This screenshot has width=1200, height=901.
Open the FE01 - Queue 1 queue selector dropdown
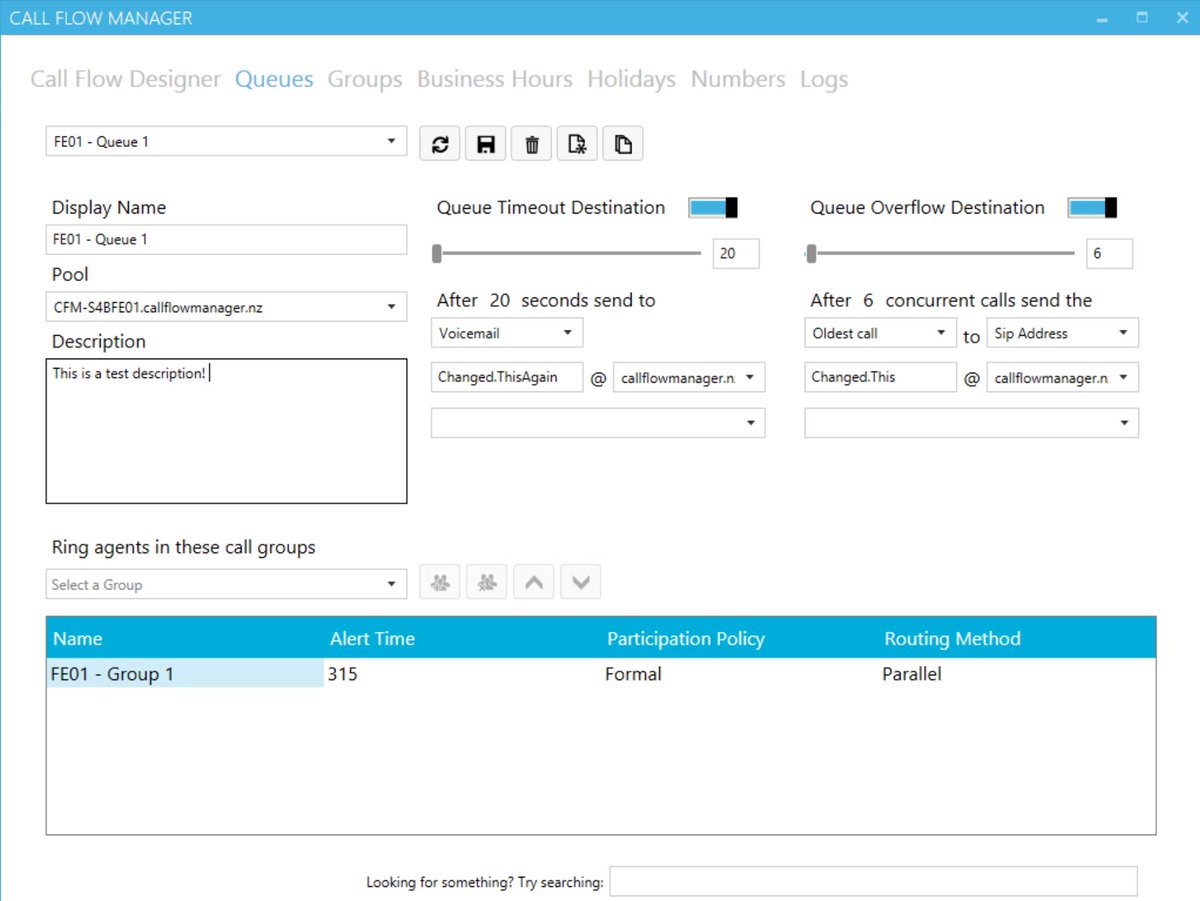coord(227,142)
